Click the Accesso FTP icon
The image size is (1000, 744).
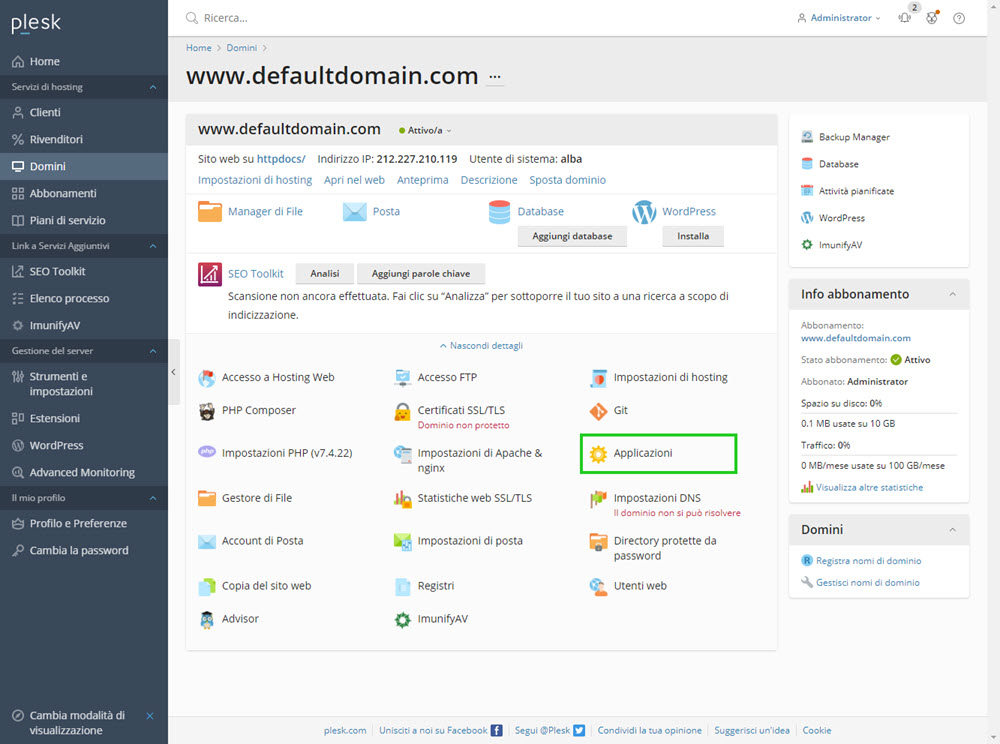402,378
